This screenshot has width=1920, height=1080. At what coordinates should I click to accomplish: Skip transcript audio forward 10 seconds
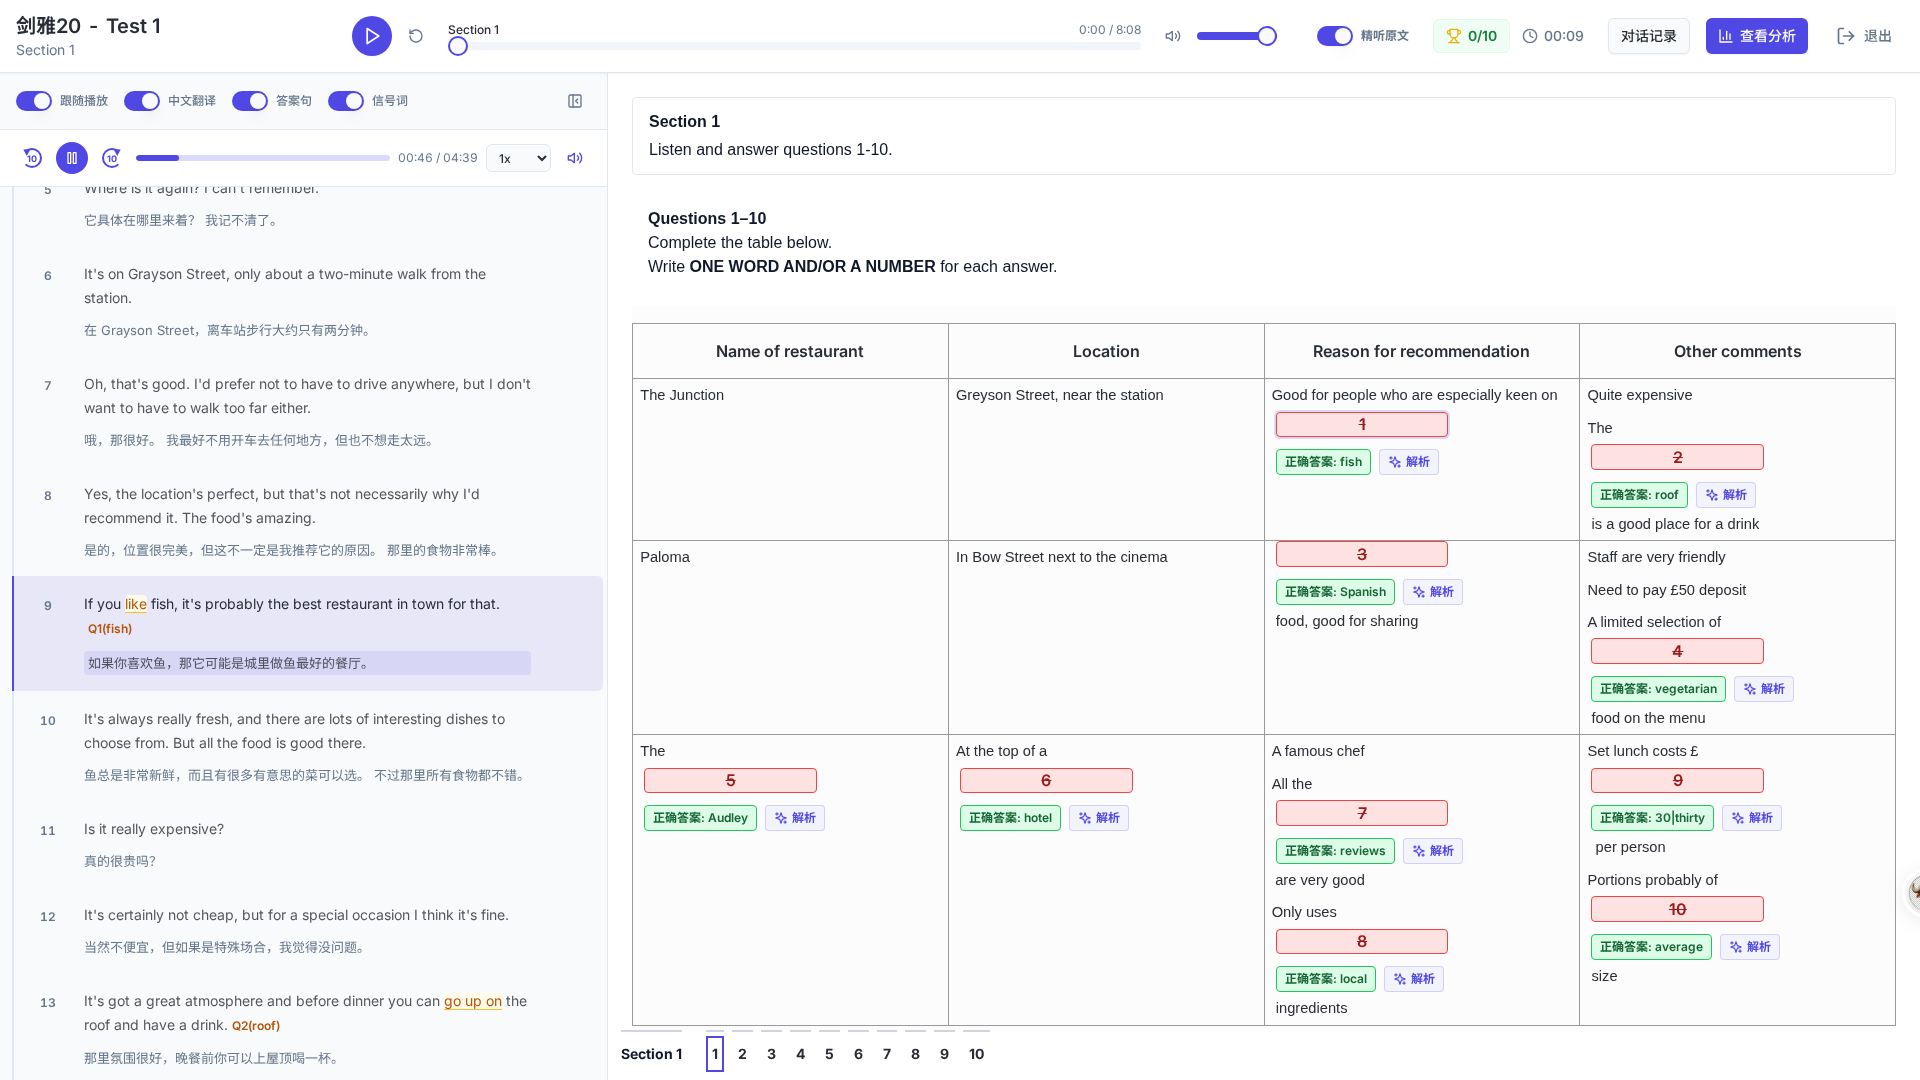click(x=112, y=158)
